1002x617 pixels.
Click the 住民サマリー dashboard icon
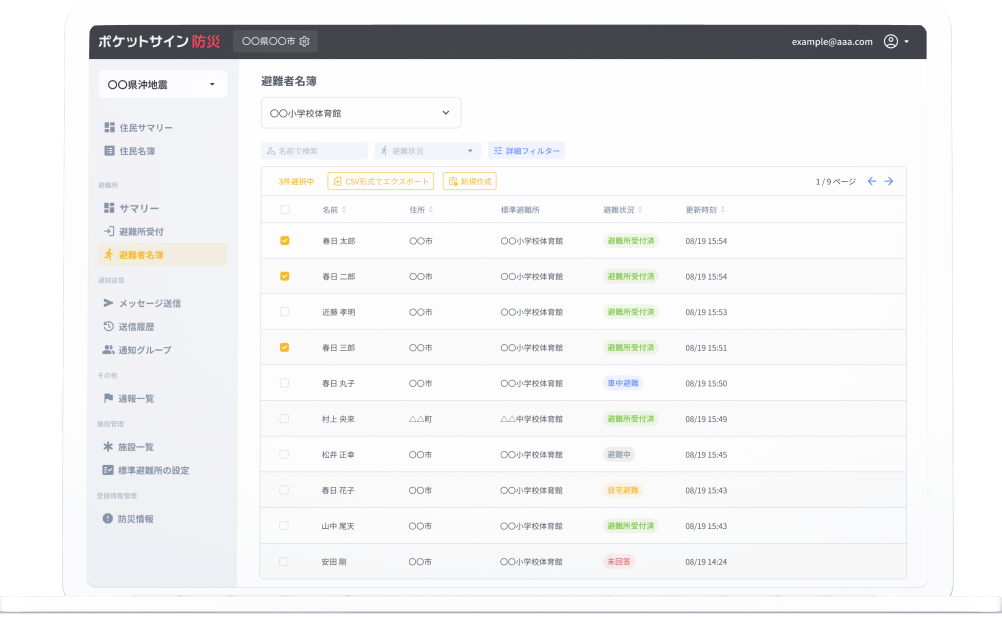click(109, 128)
